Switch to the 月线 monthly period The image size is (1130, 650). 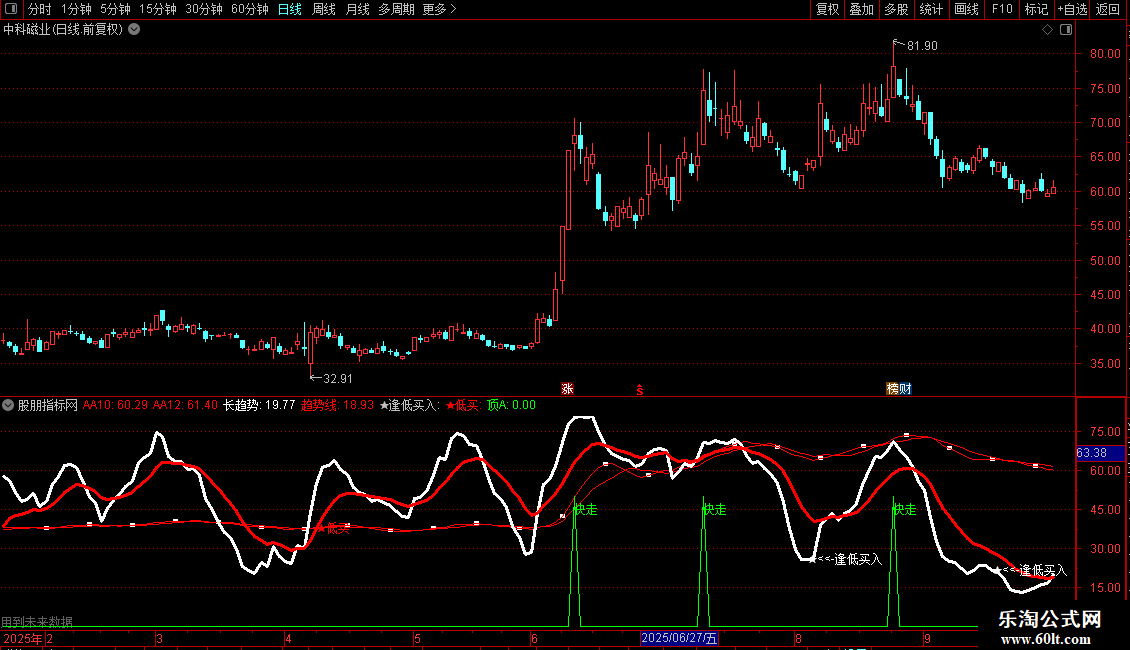357,9
